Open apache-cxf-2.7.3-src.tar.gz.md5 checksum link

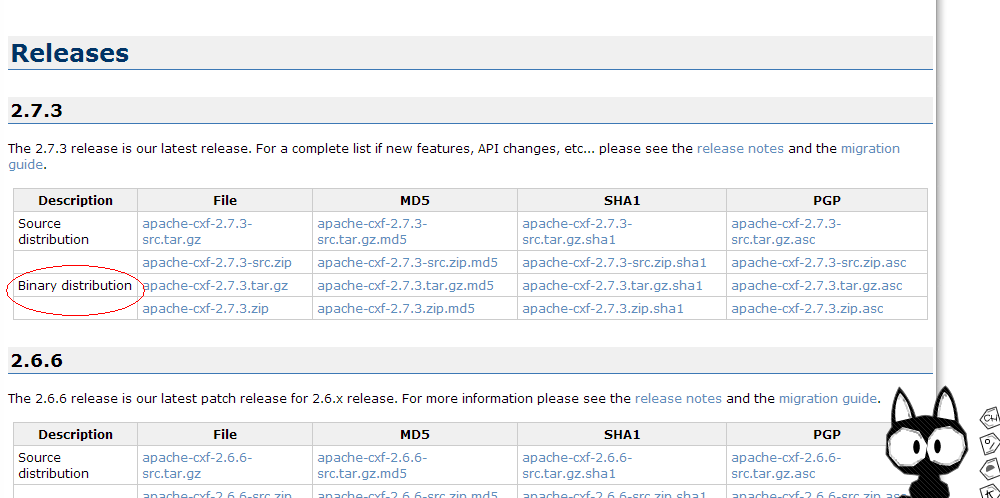[372, 231]
